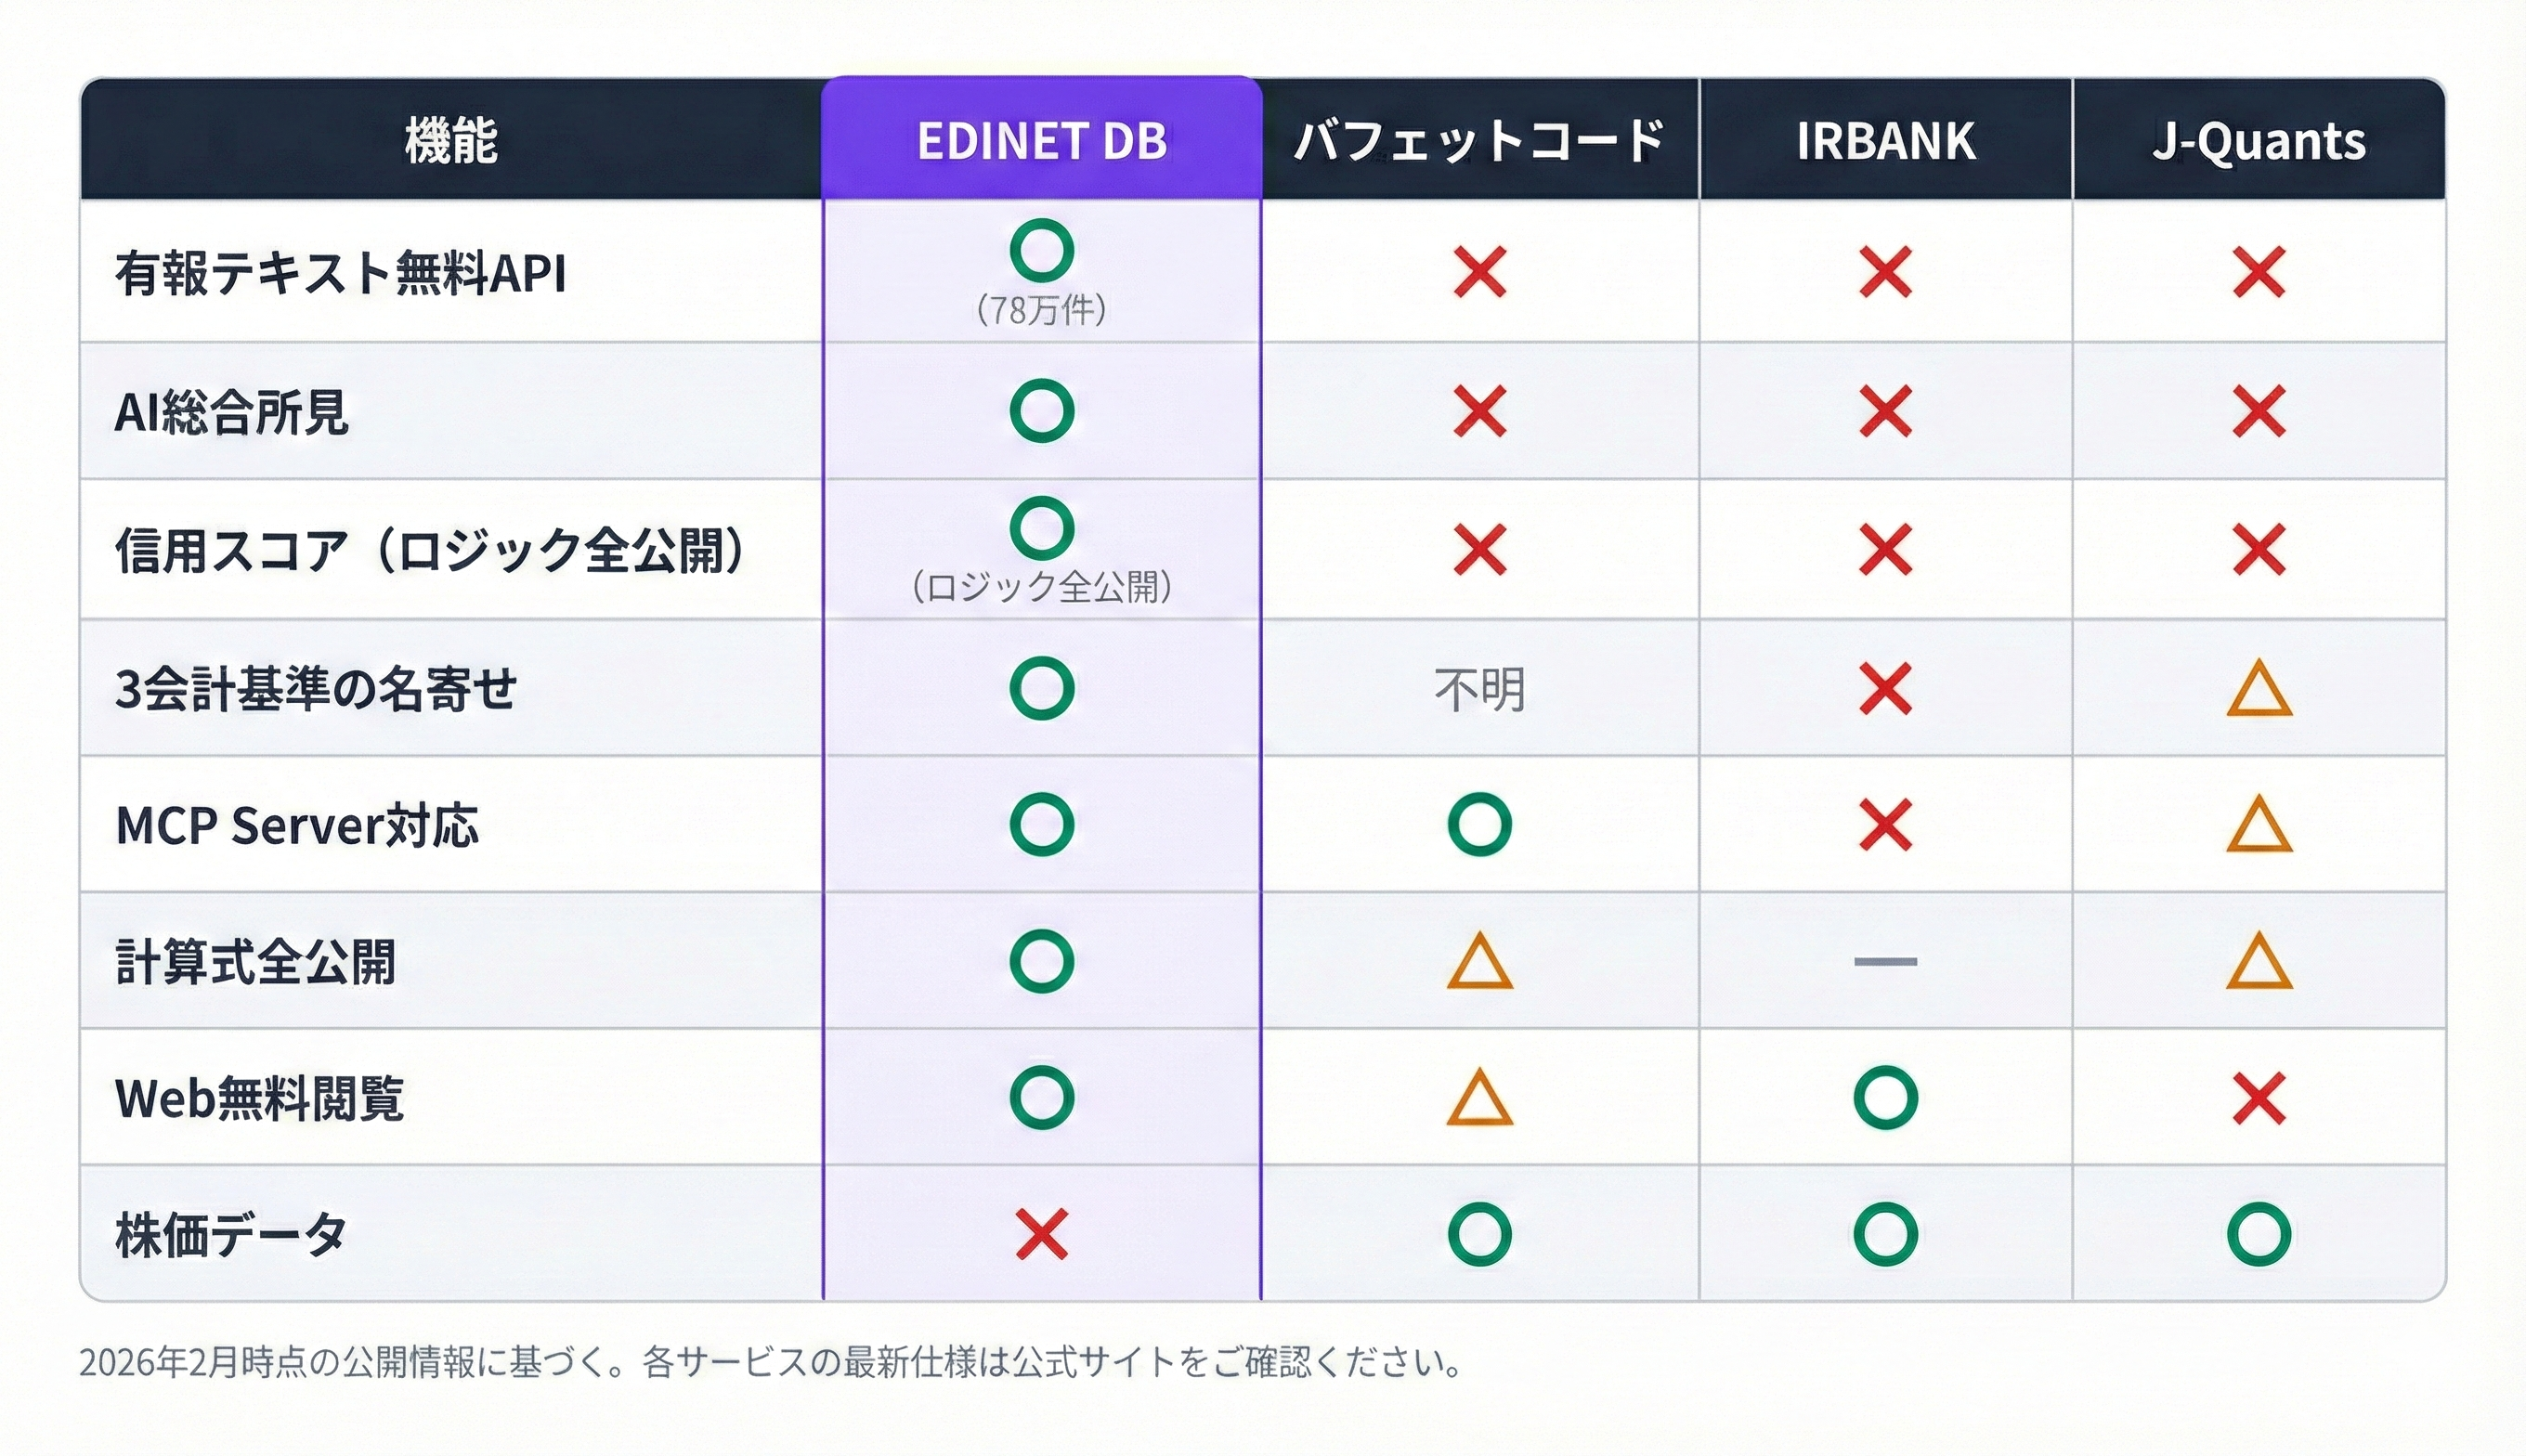Click バフェットコード red cross for AI総合所見
The width and height of the screenshot is (2526, 1456).
[1479, 411]
